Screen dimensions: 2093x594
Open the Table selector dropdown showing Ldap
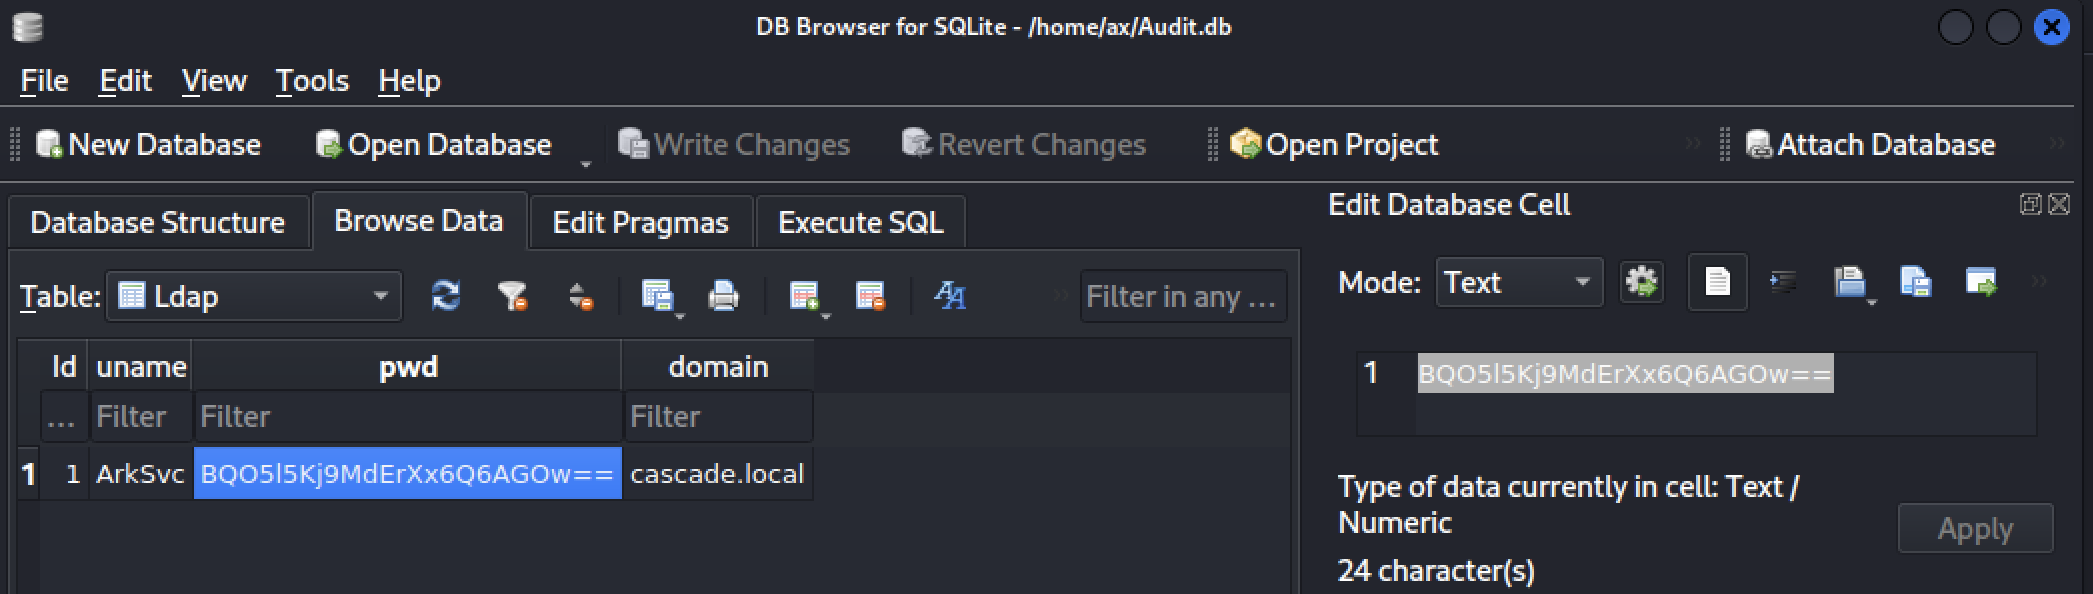254,296
